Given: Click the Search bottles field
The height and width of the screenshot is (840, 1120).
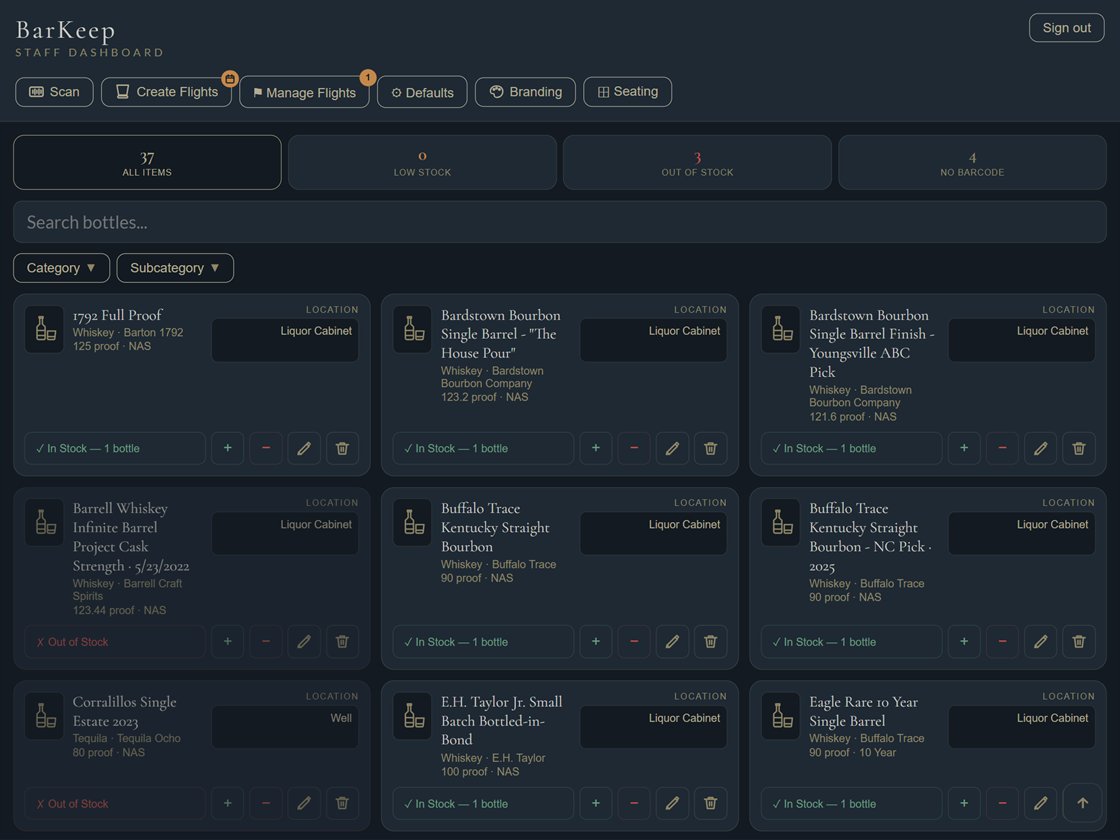Looking at the screenshot, I should pos(560,222).
